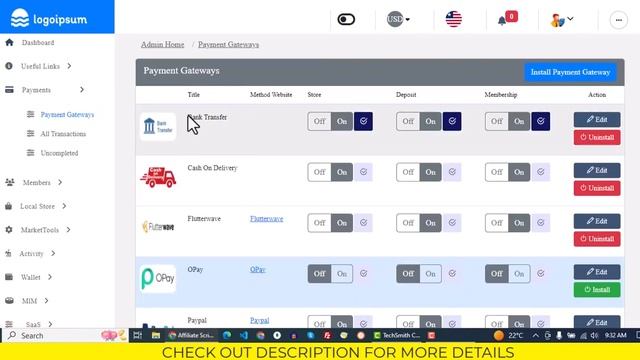Click the Payments card icon in sidebar
This screenshot has height=360, width=640.
(9, 89)
